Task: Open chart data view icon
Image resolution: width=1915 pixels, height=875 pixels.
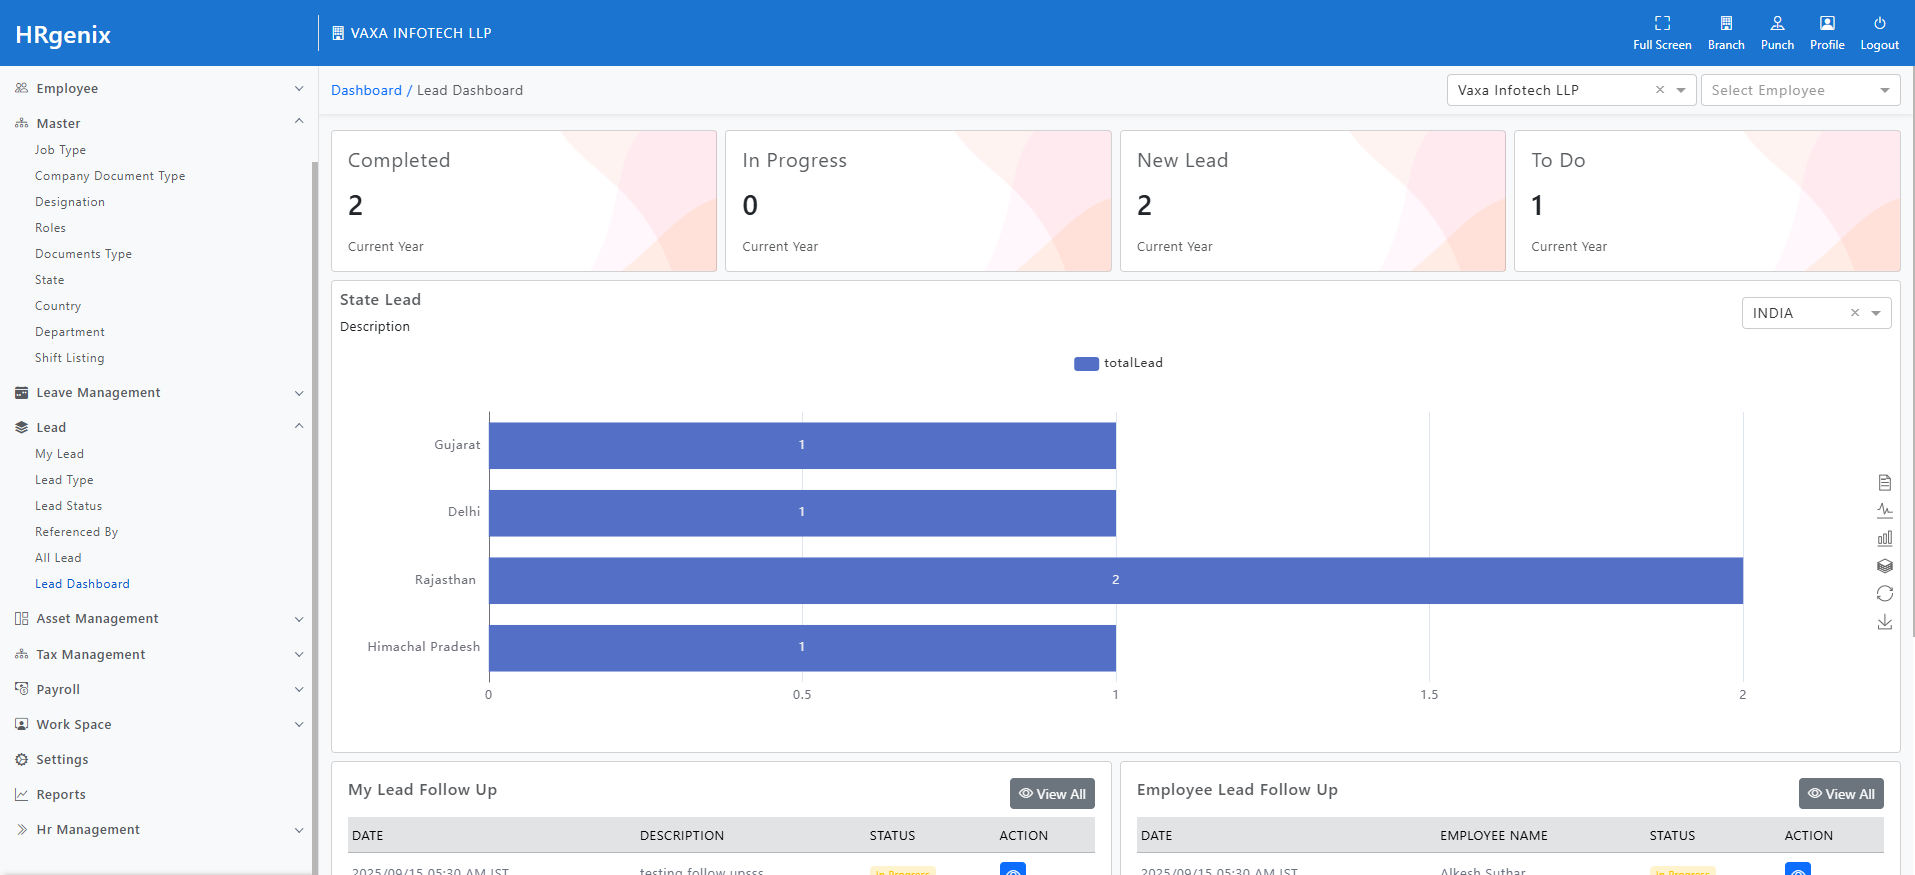Action: point(1885,483)
